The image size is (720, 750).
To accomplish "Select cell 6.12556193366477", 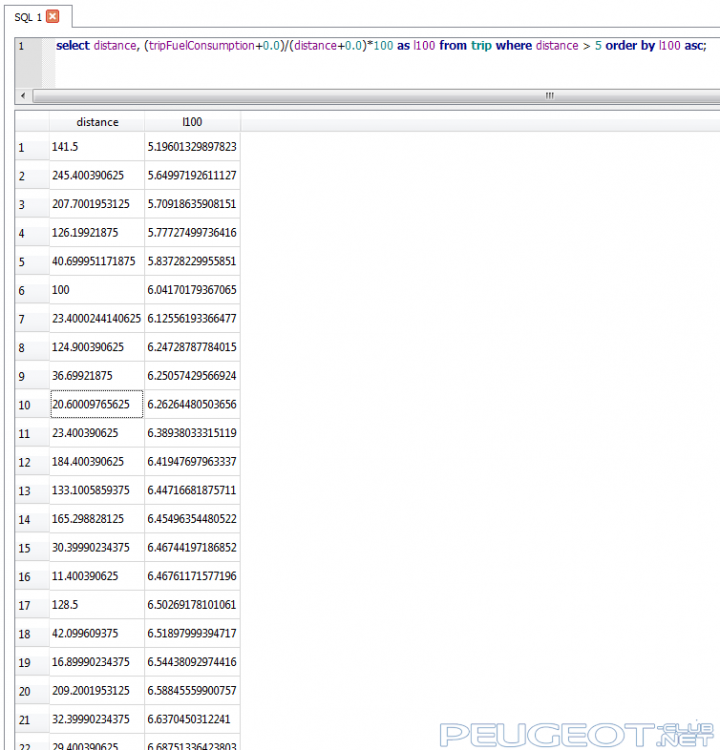I will click(x=192, y=319).
